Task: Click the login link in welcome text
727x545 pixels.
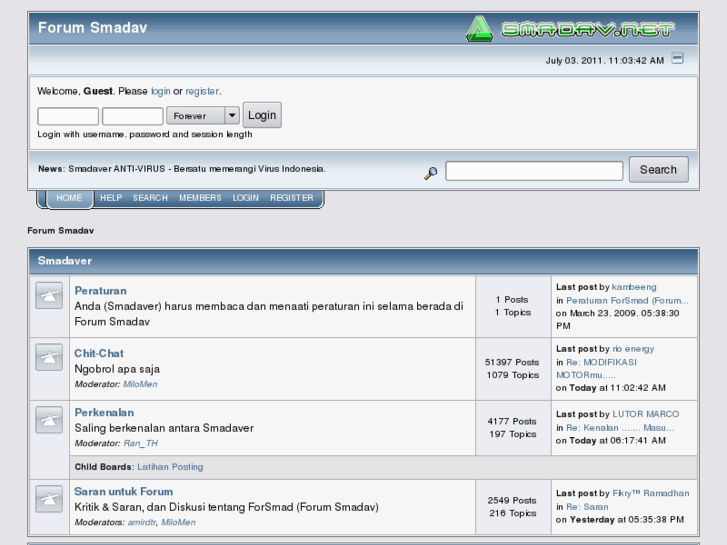Action: pos(160,91)
